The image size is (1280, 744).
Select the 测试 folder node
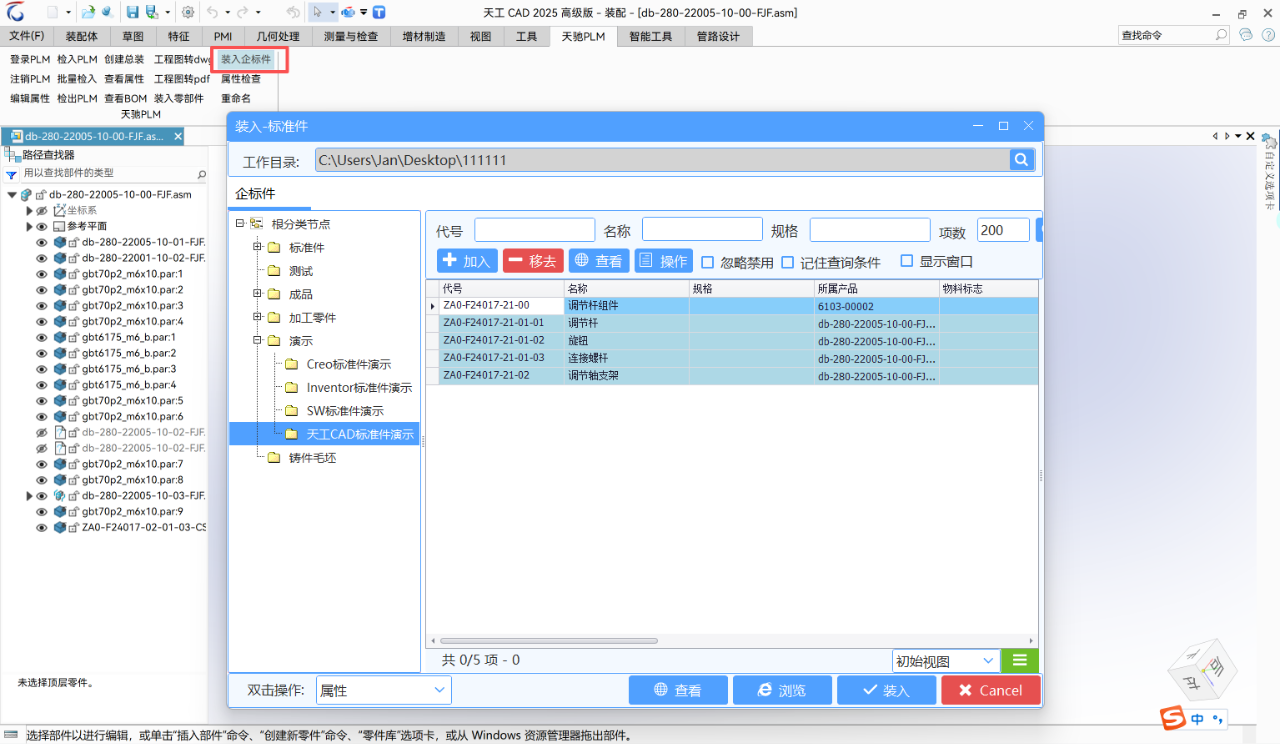click(301, 271)
